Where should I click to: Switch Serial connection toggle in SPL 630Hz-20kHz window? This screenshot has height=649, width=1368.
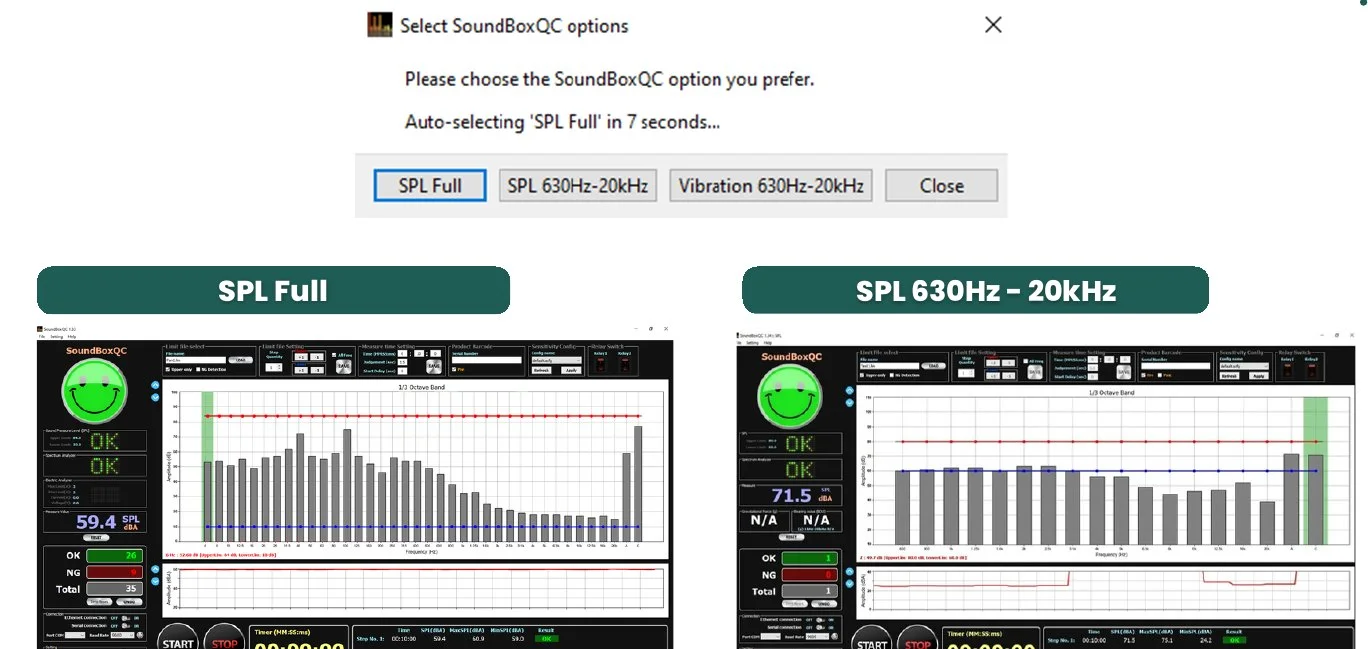[x=820, y=628]
